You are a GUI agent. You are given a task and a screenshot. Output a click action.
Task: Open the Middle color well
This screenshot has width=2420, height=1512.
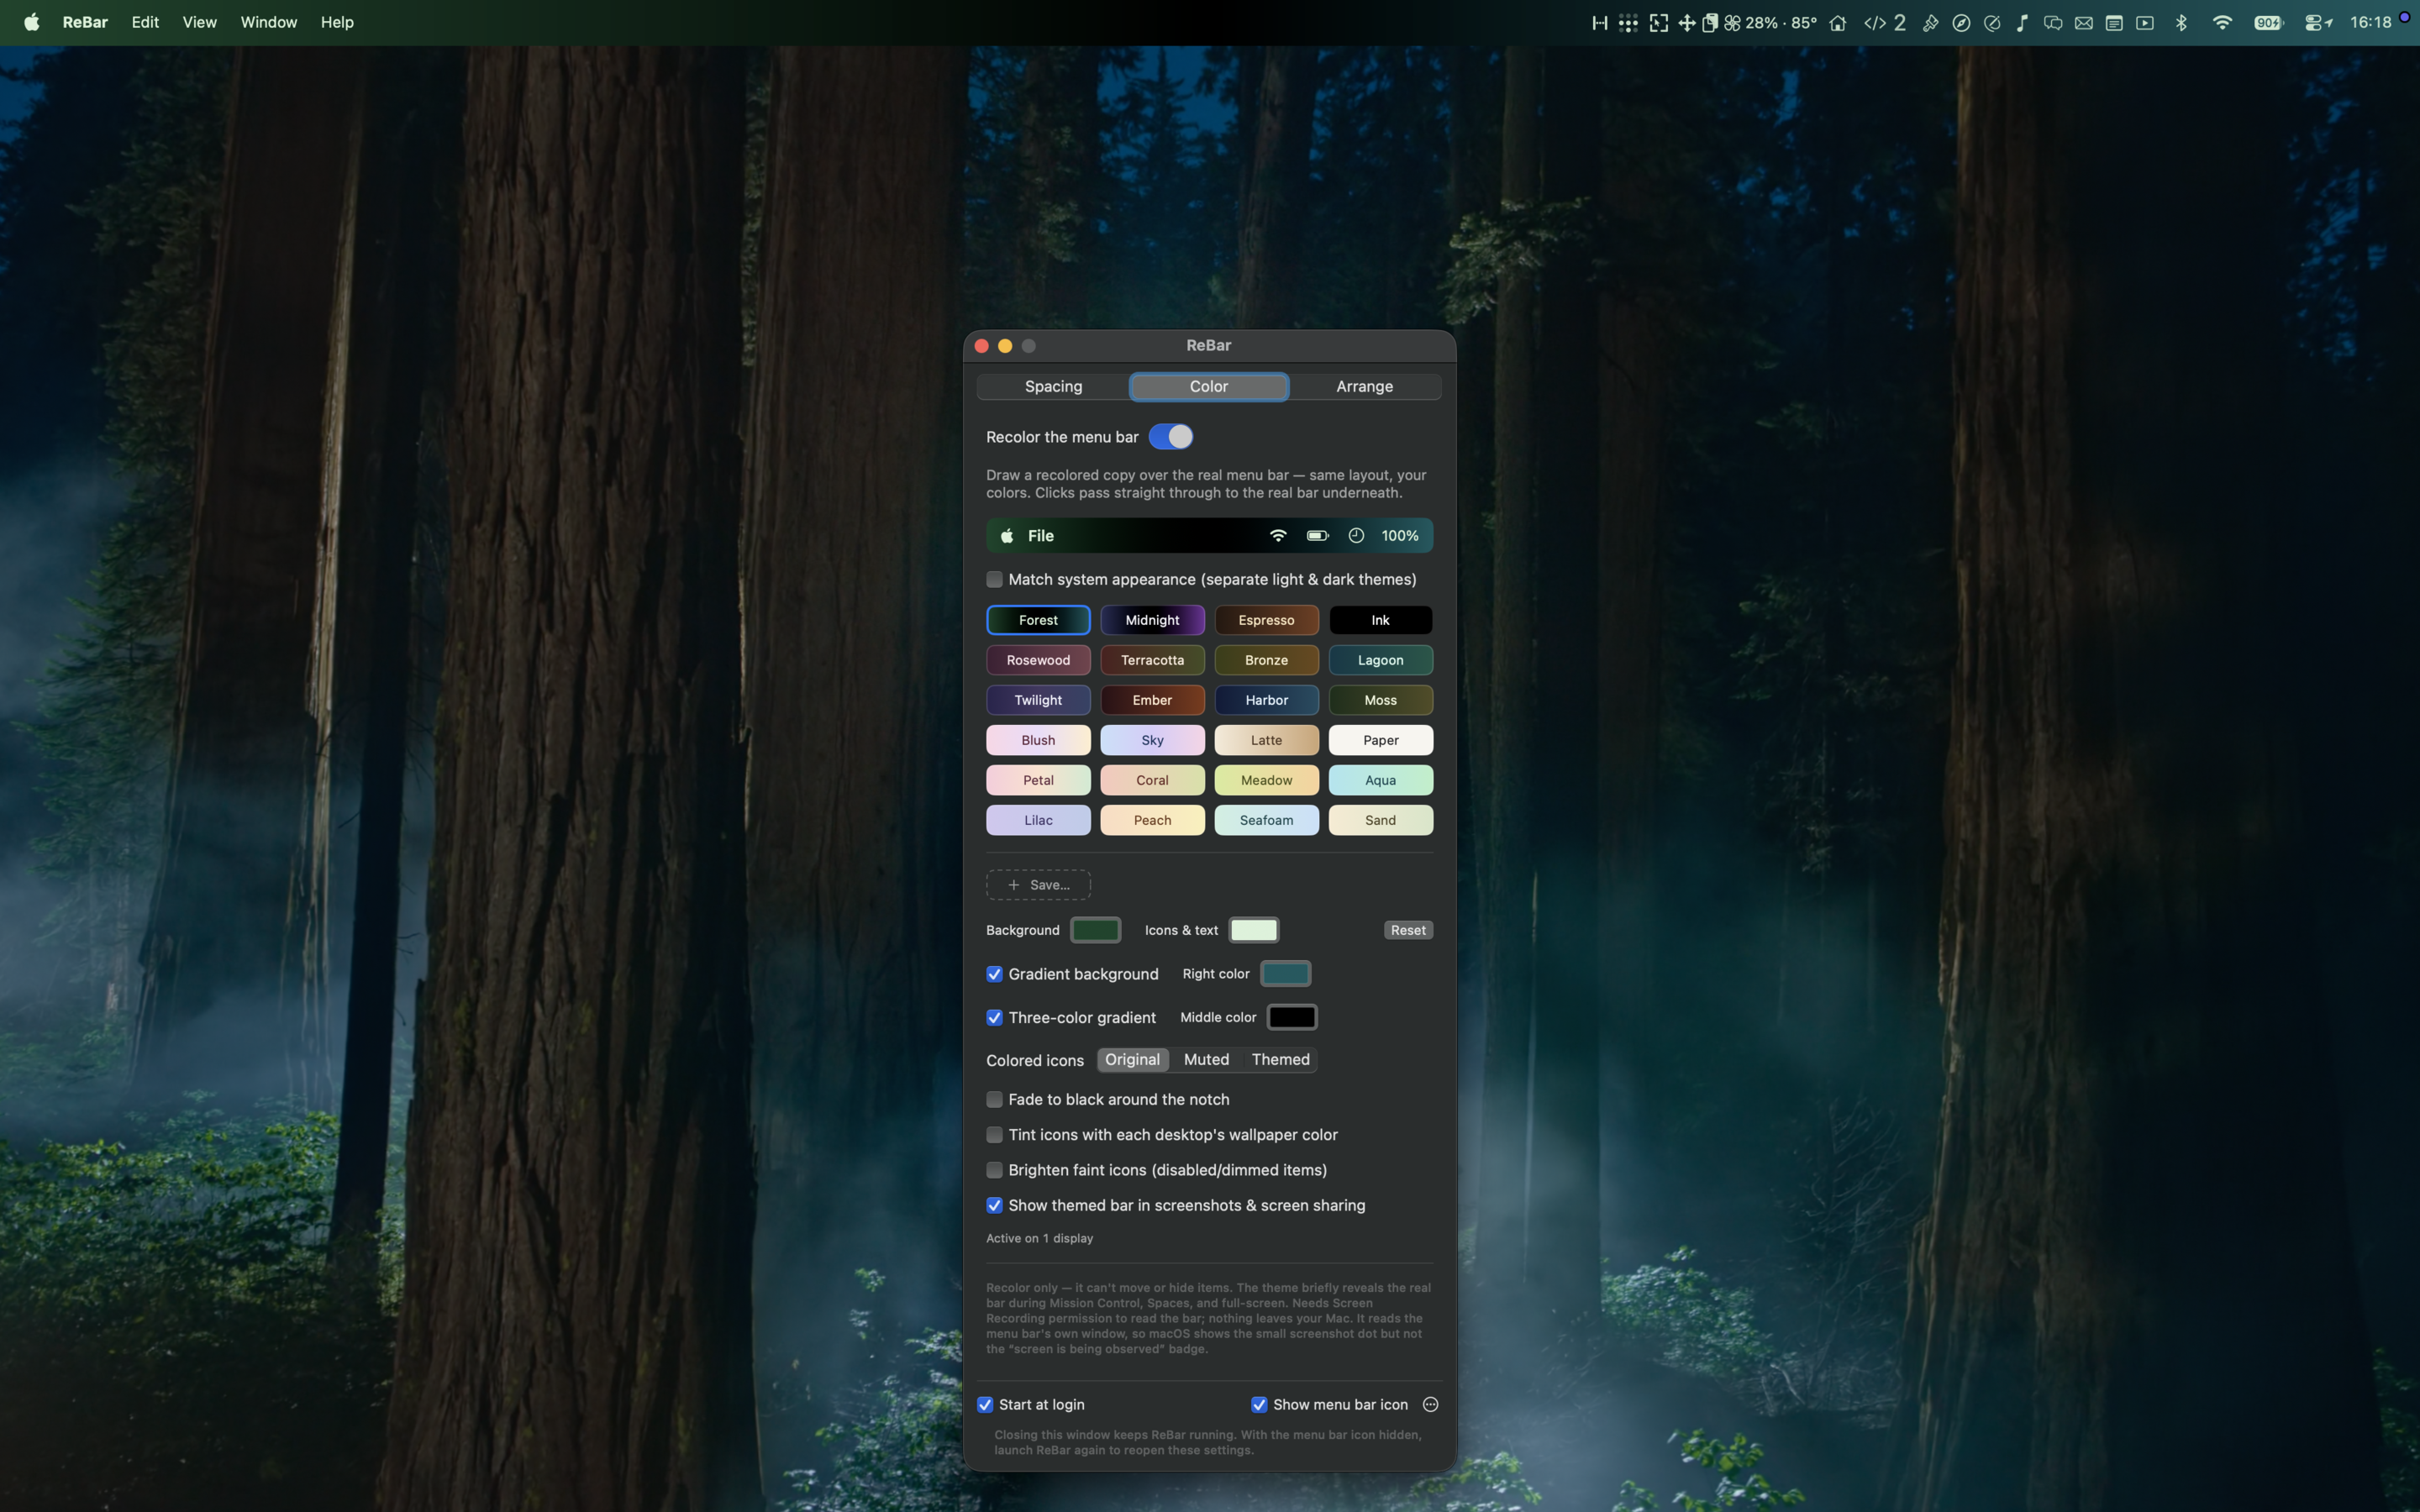point(1292,1017)
